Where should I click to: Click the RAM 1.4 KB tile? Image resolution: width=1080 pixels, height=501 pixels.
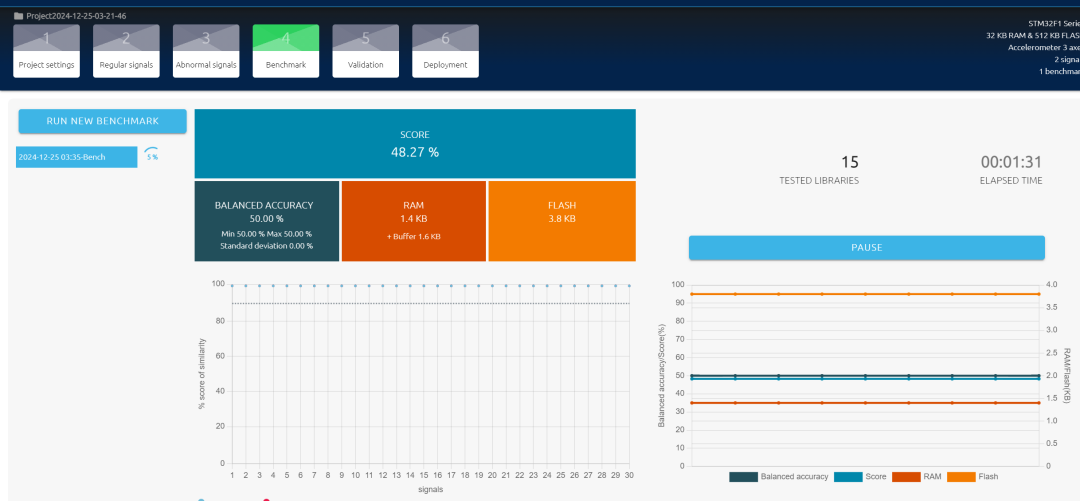tap(413, 220)
